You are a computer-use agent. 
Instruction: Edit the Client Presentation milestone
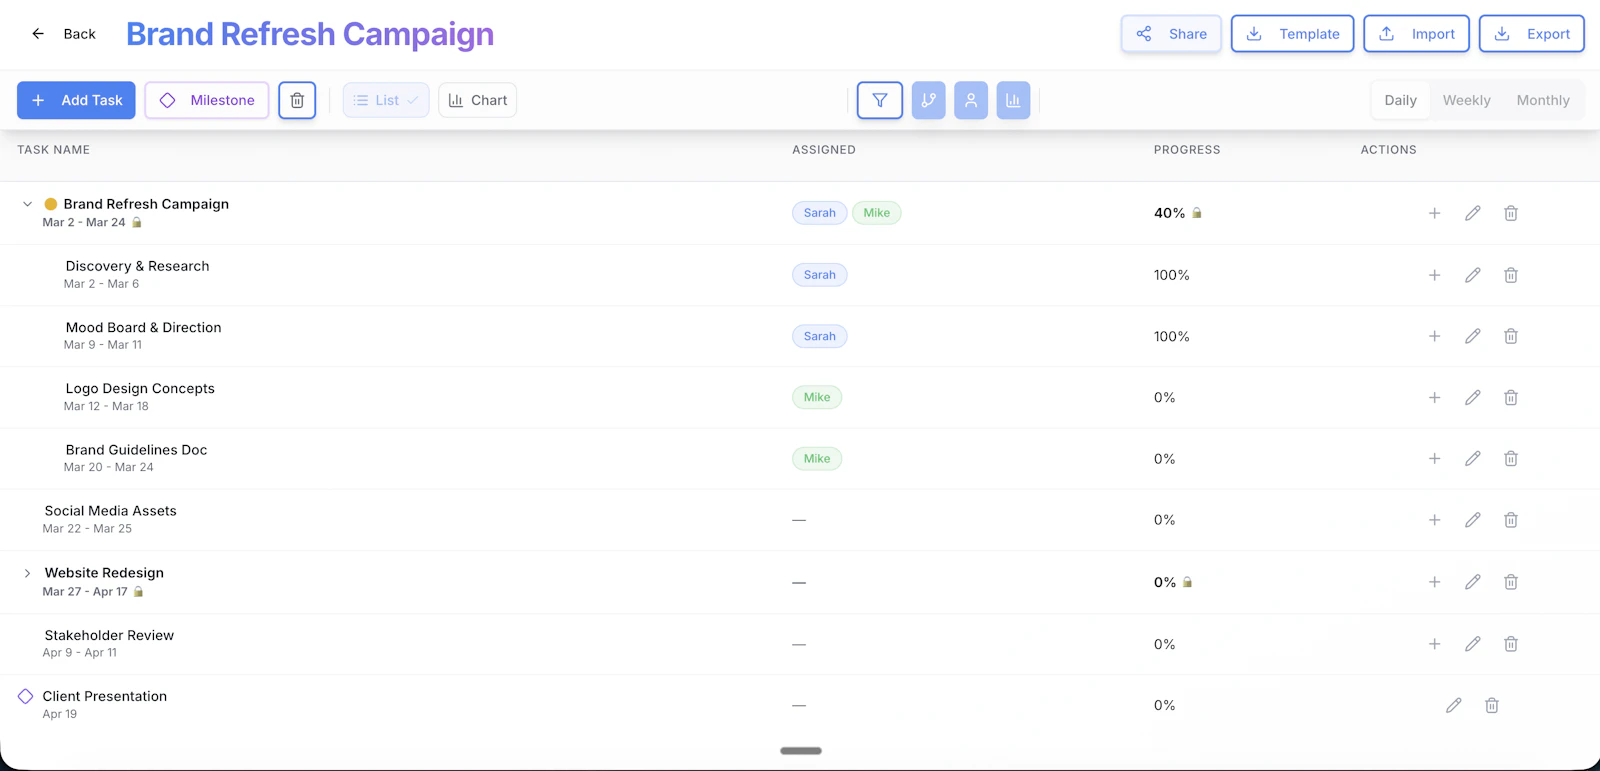[1454, 705]
